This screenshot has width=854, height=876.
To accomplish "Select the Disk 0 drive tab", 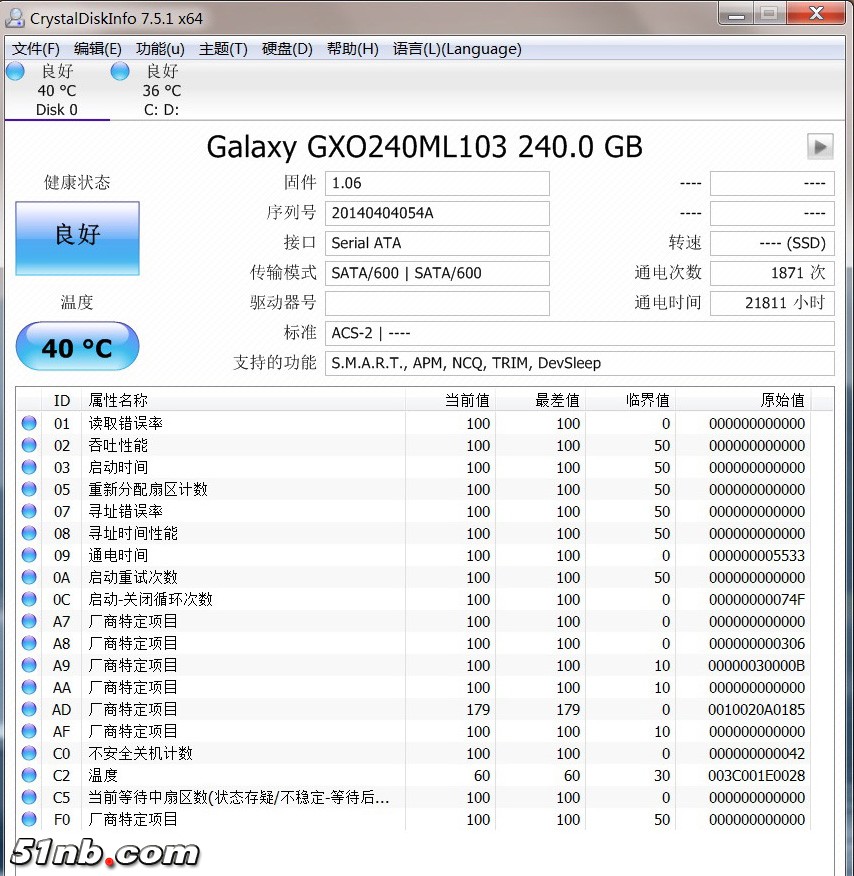I will pos(57,90).
